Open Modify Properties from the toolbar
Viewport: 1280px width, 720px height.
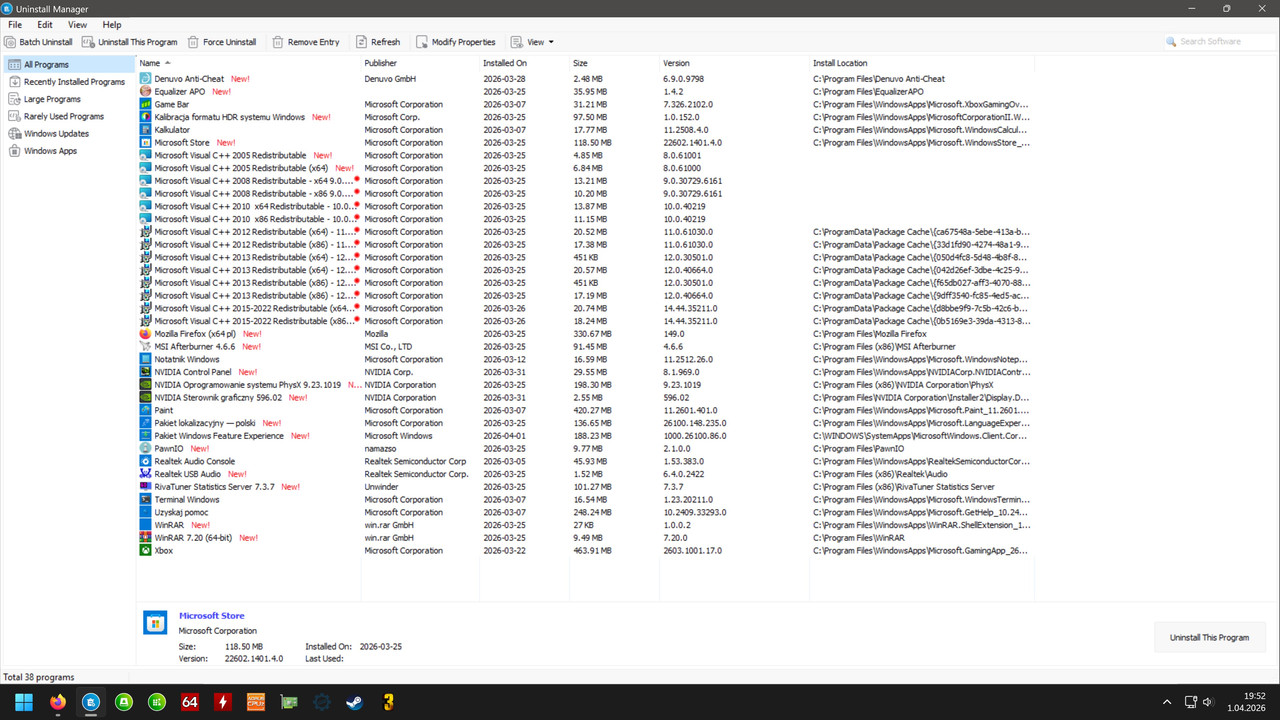point(455,42)
